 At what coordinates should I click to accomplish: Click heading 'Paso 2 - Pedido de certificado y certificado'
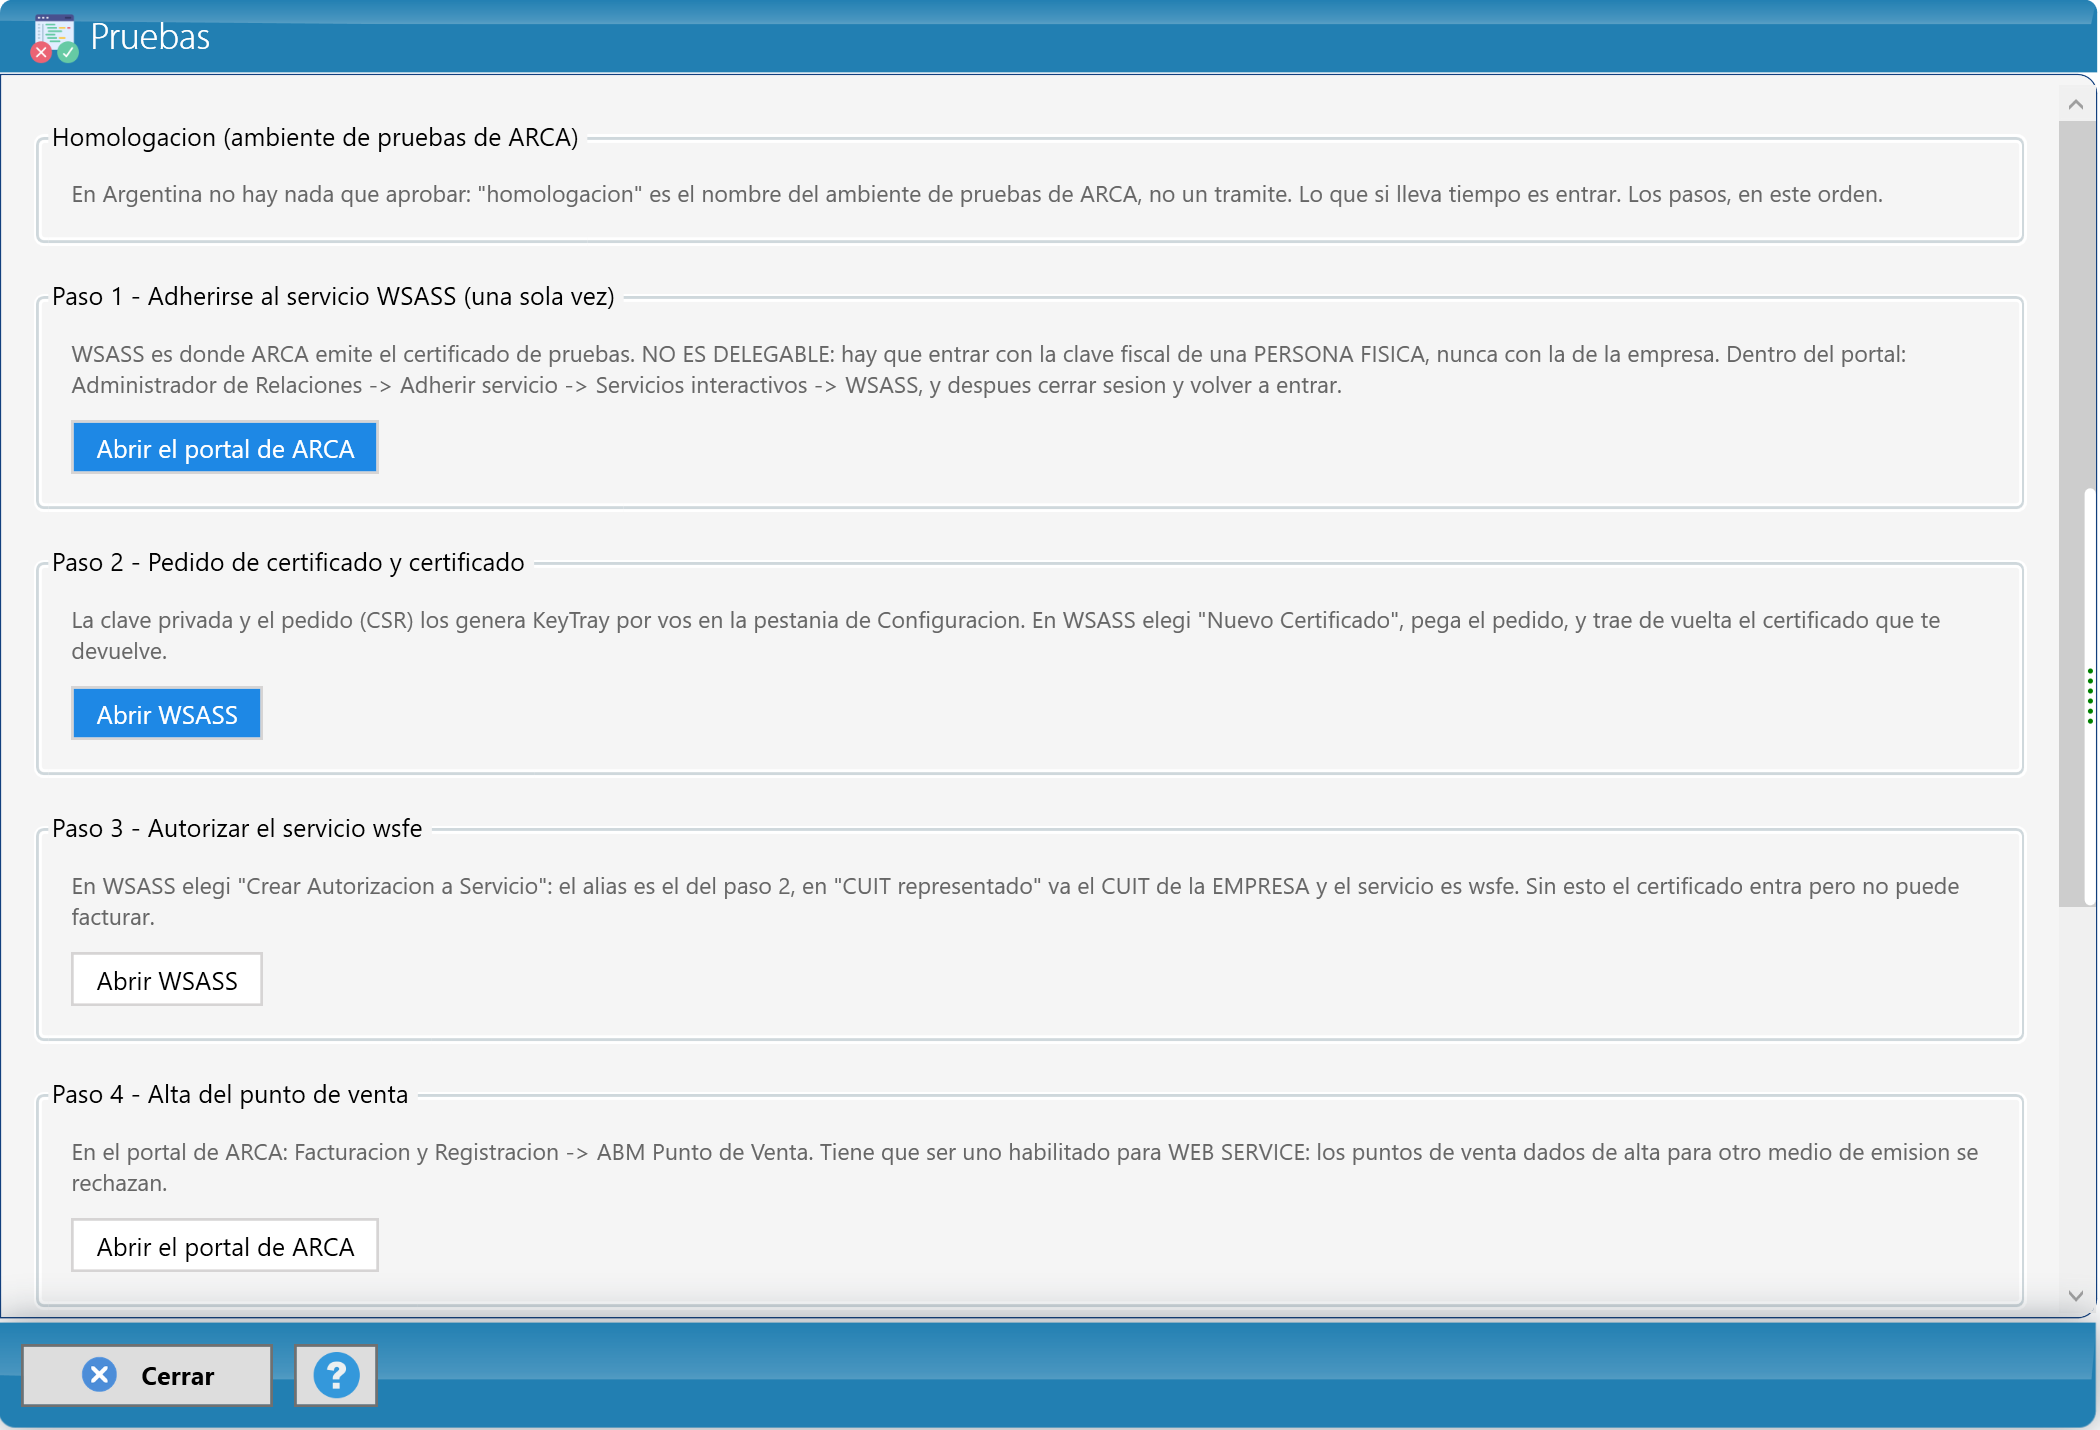pos(288,562)
